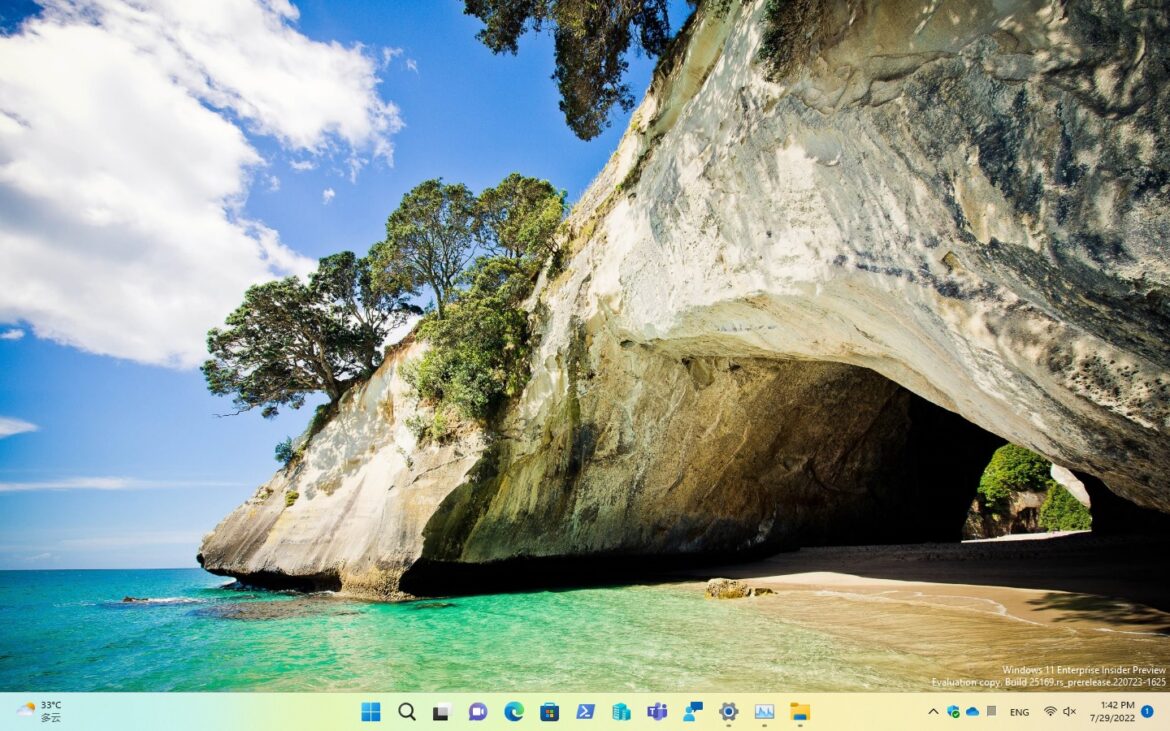1170x731 pixels.
Task: Open the ENG language switcher
Action: click(1019, 712)
